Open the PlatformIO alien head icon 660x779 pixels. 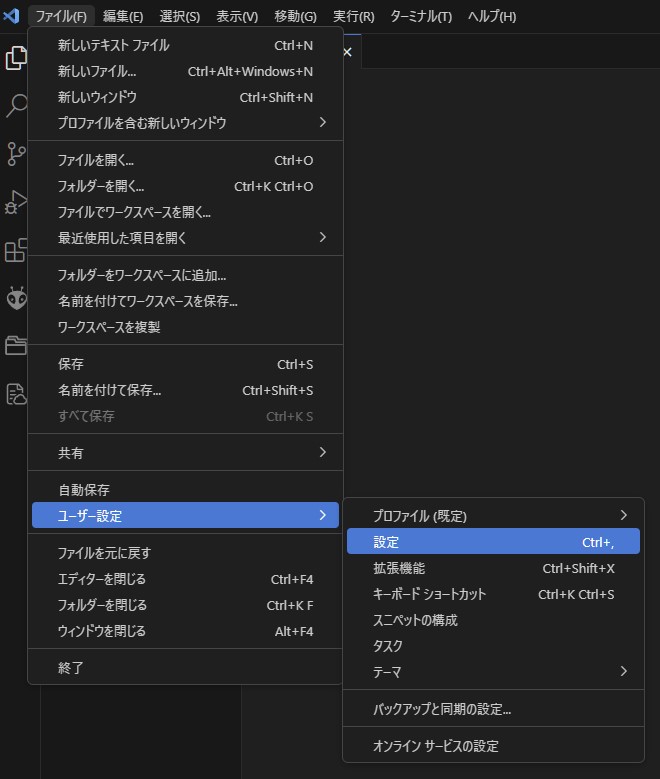tap(16, 298)
